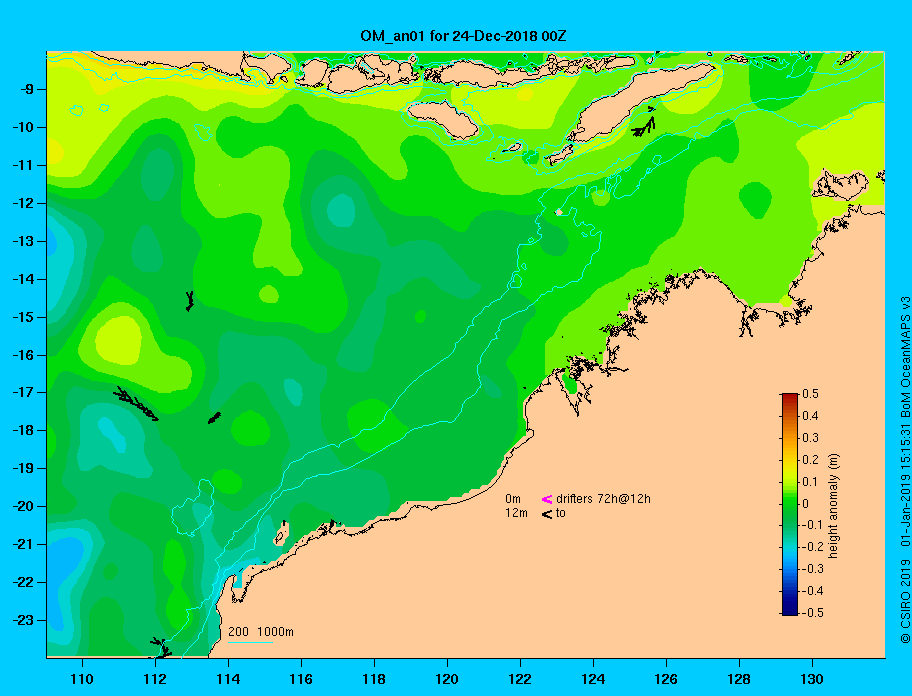This screenshot has height=696, width=912.
Task: Click the 0.4 color bar tick label
Action: tap(810, 416)
